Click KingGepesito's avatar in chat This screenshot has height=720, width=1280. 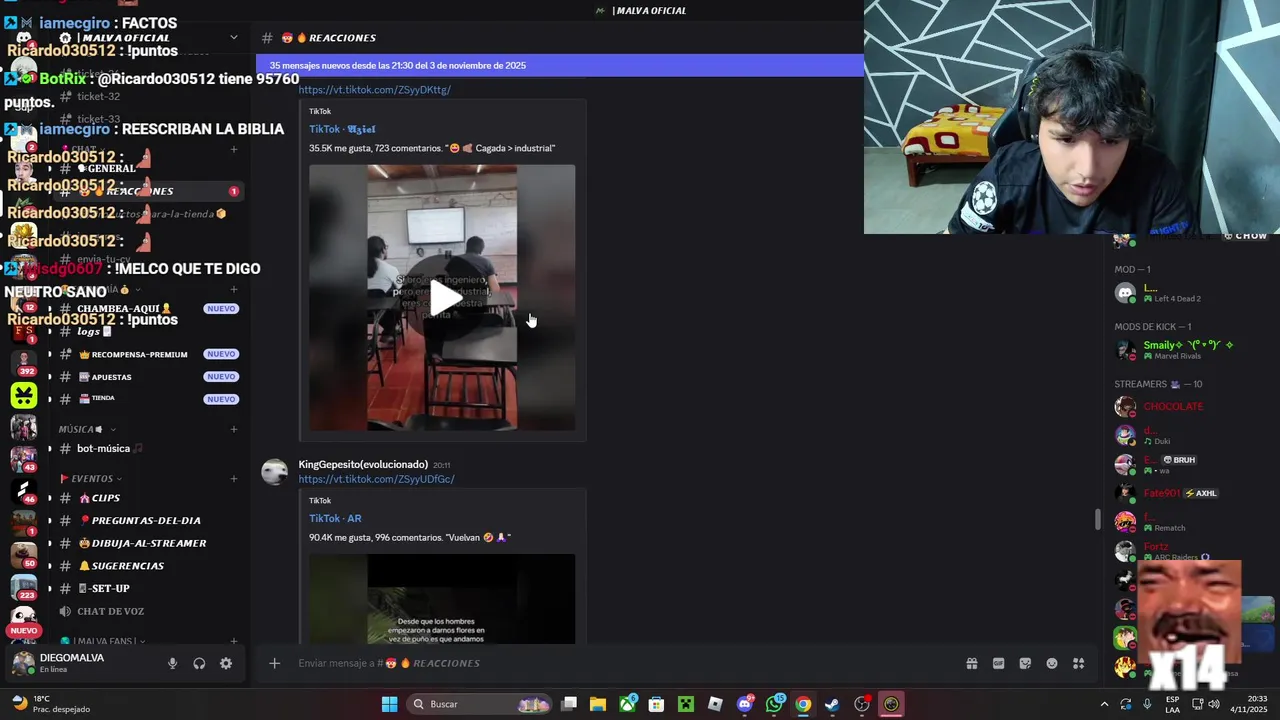(x=274, y=472)
